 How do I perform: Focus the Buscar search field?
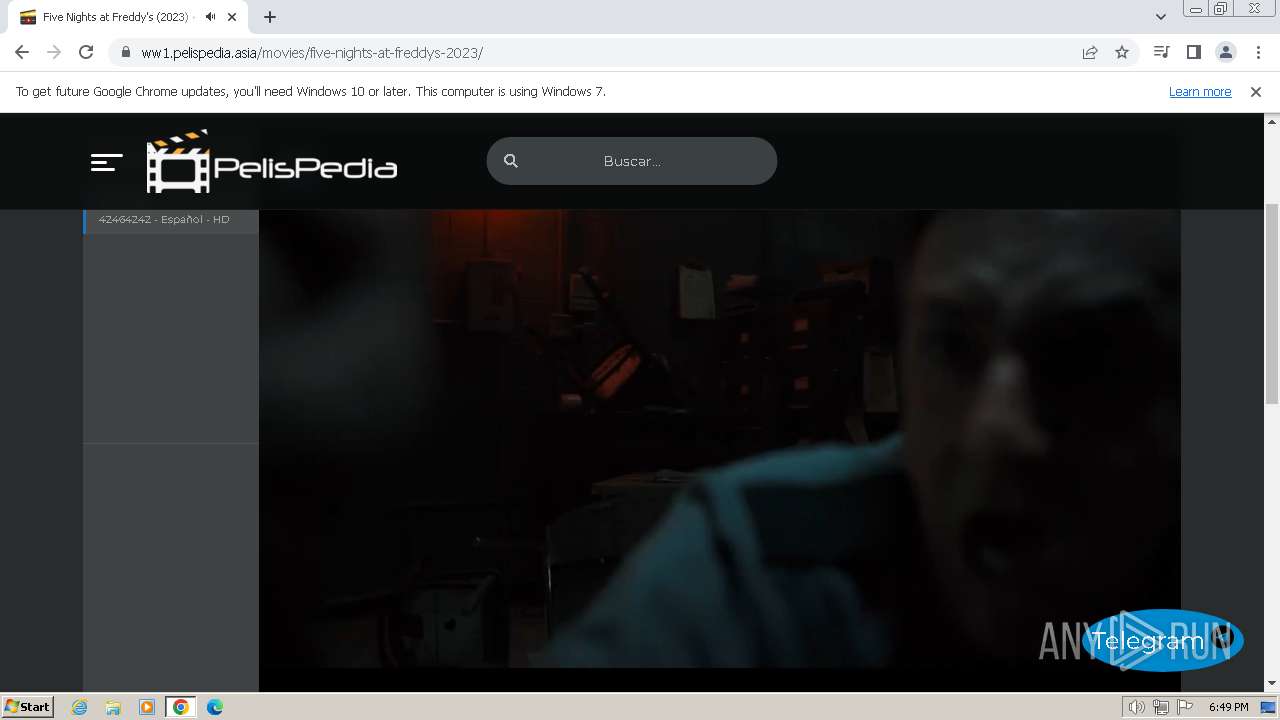point(632,161)
